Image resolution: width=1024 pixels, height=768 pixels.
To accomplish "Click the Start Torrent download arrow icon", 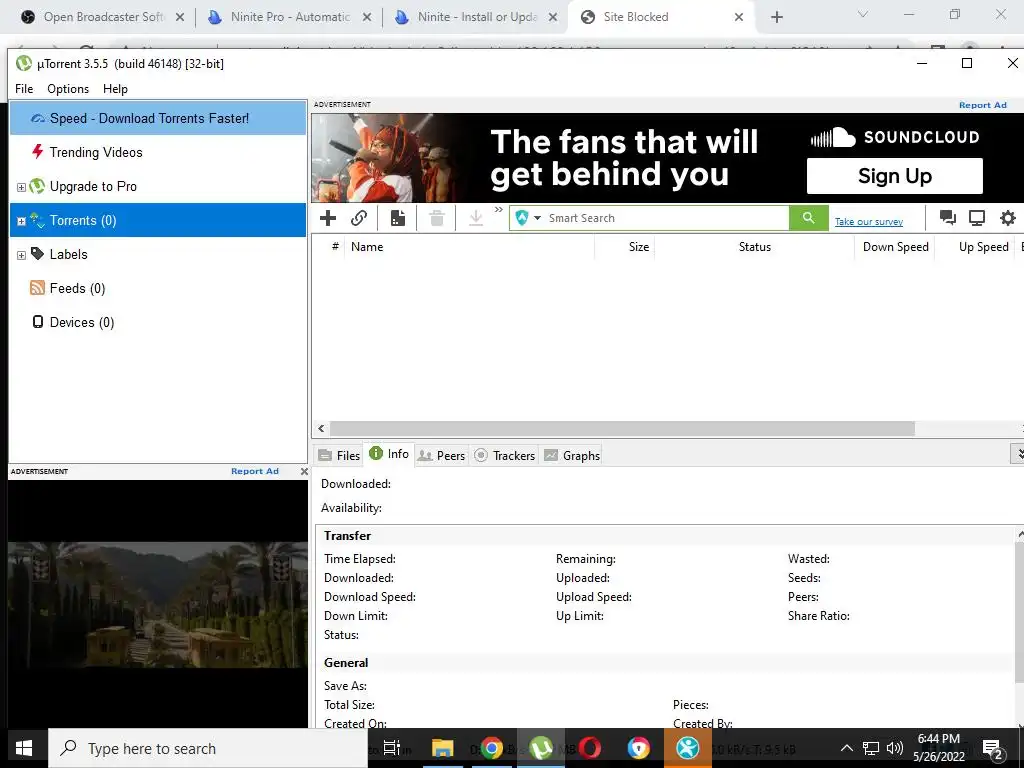I will [476, 218].
